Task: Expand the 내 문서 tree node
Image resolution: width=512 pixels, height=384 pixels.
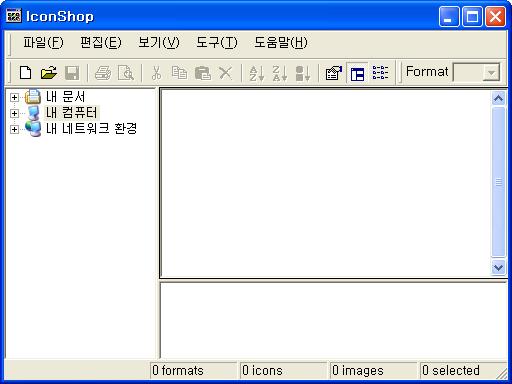Action: (x=14, y=97)
